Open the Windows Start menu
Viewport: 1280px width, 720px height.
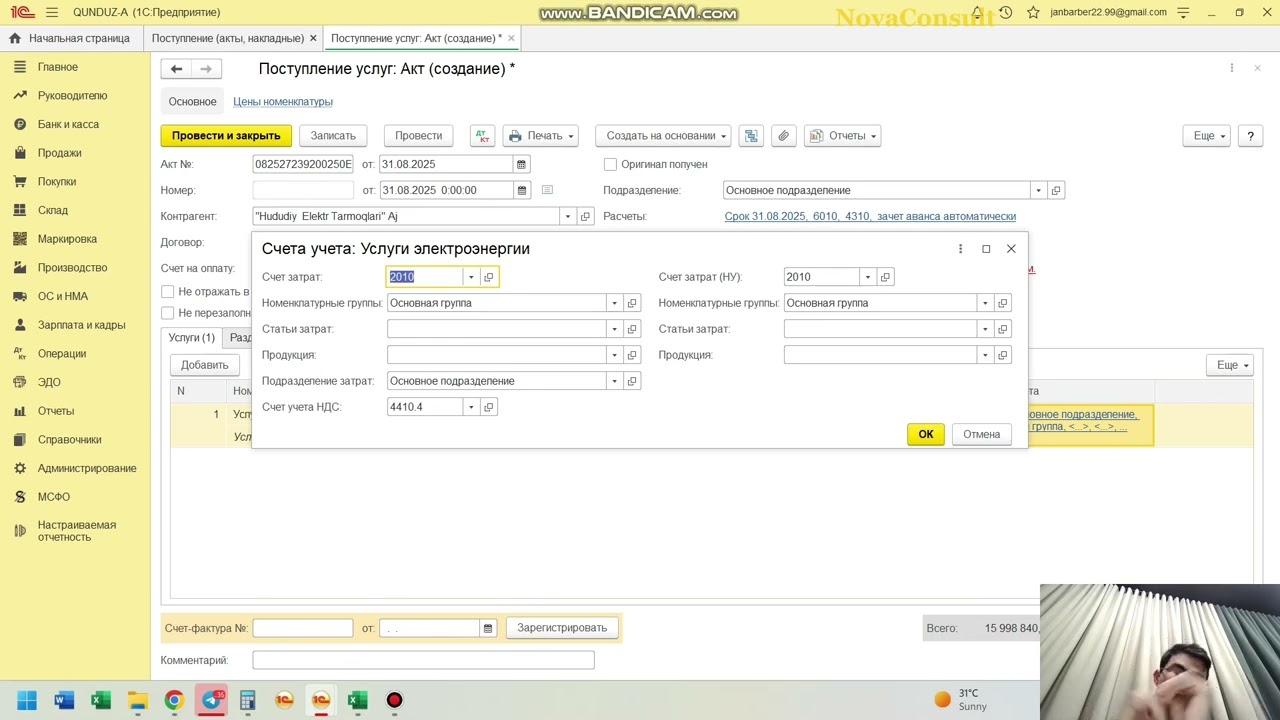coord(27,700)
